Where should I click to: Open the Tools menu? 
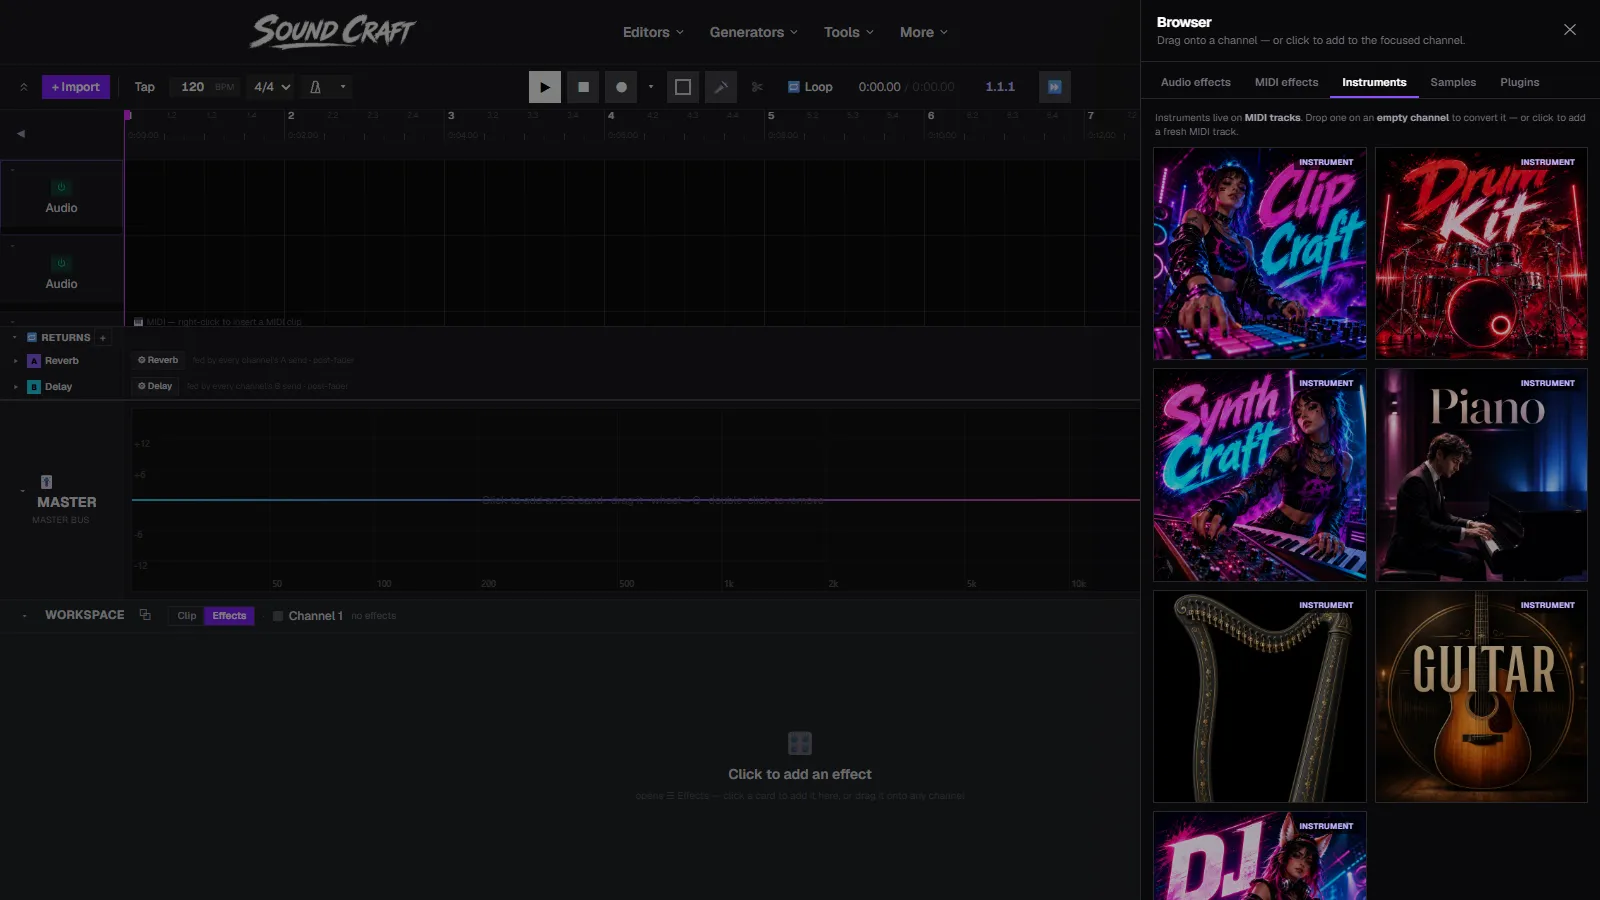point(848,32)
